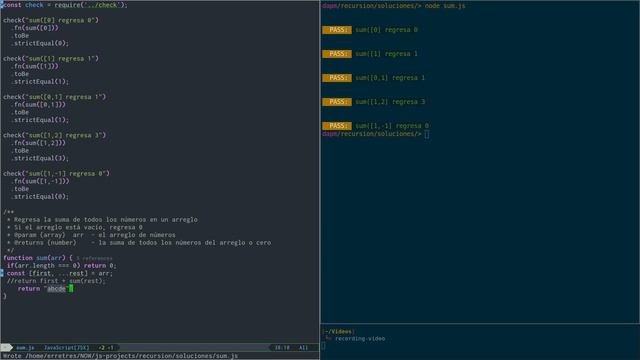Click the 'function sum(arr) {' declaration
The width and height of the screenshot is (640, 360).
coord(38,258)
